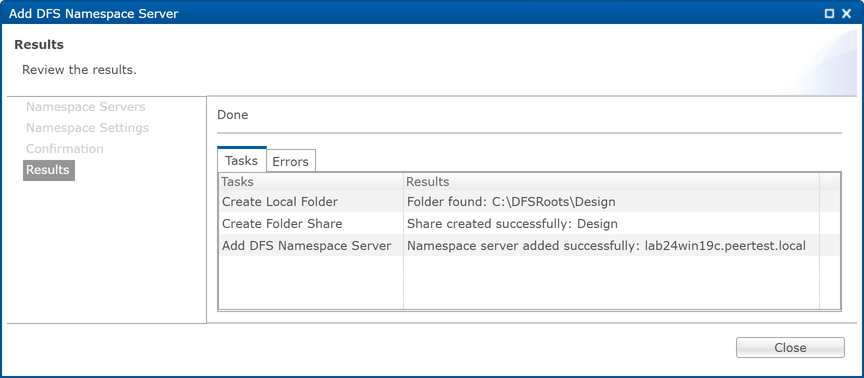Maximize the Add DFS Namespace Server dialog
Viewport: 864px width, 378px height.
pyautogui.click(x=829, y=14)
